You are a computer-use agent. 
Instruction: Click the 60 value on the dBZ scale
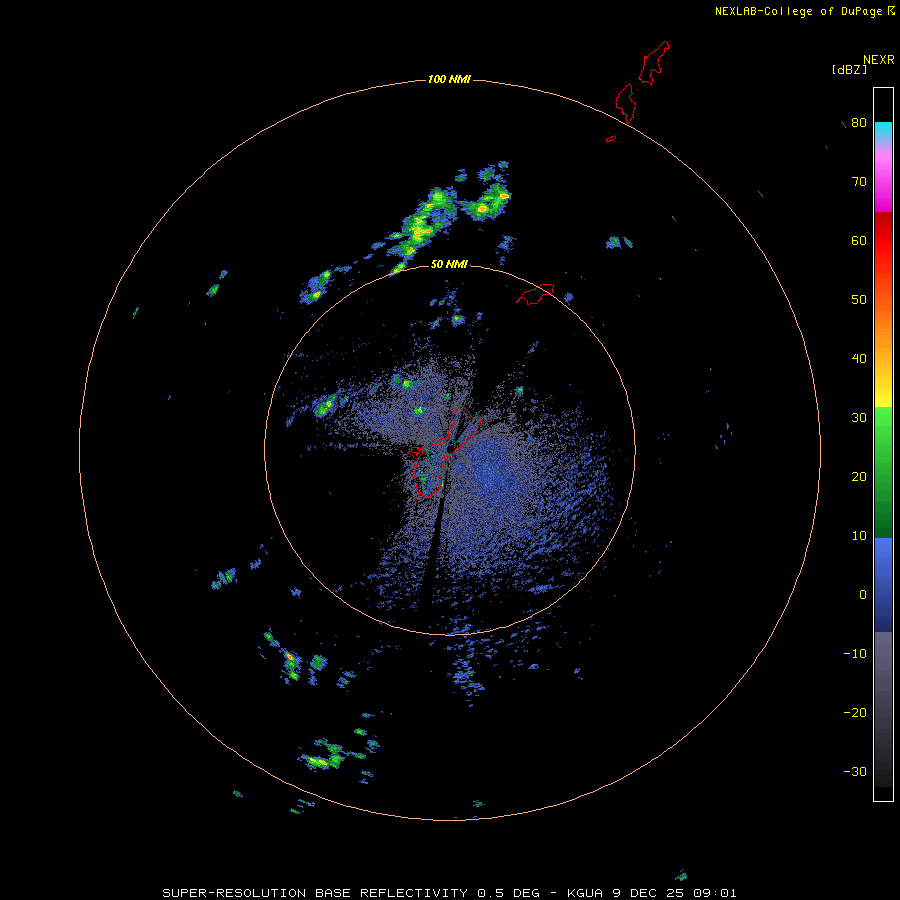(x=859, y=240)
